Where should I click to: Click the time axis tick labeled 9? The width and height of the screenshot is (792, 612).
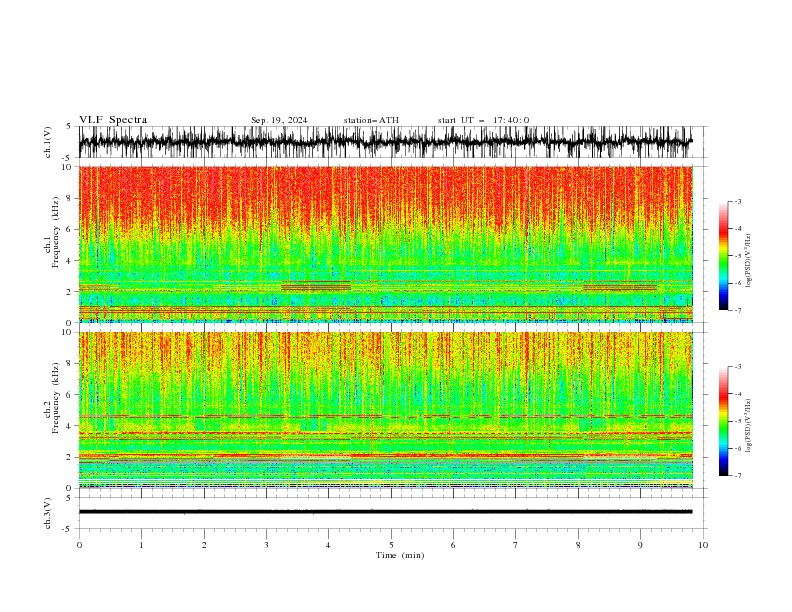[640, 545]
